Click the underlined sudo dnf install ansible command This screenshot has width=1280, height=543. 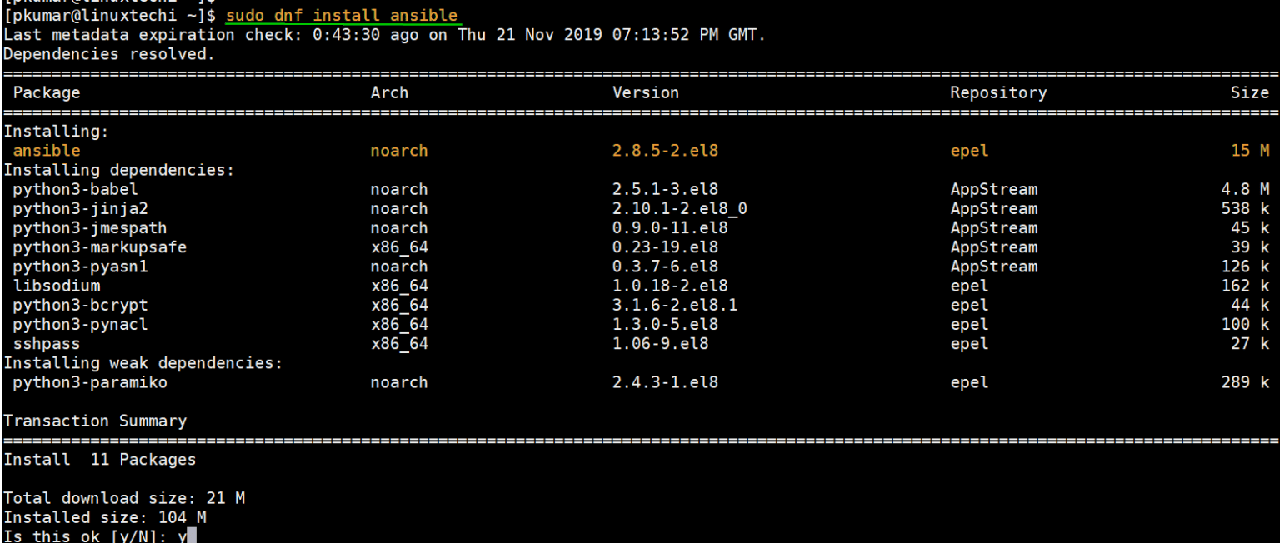point(342,16)
